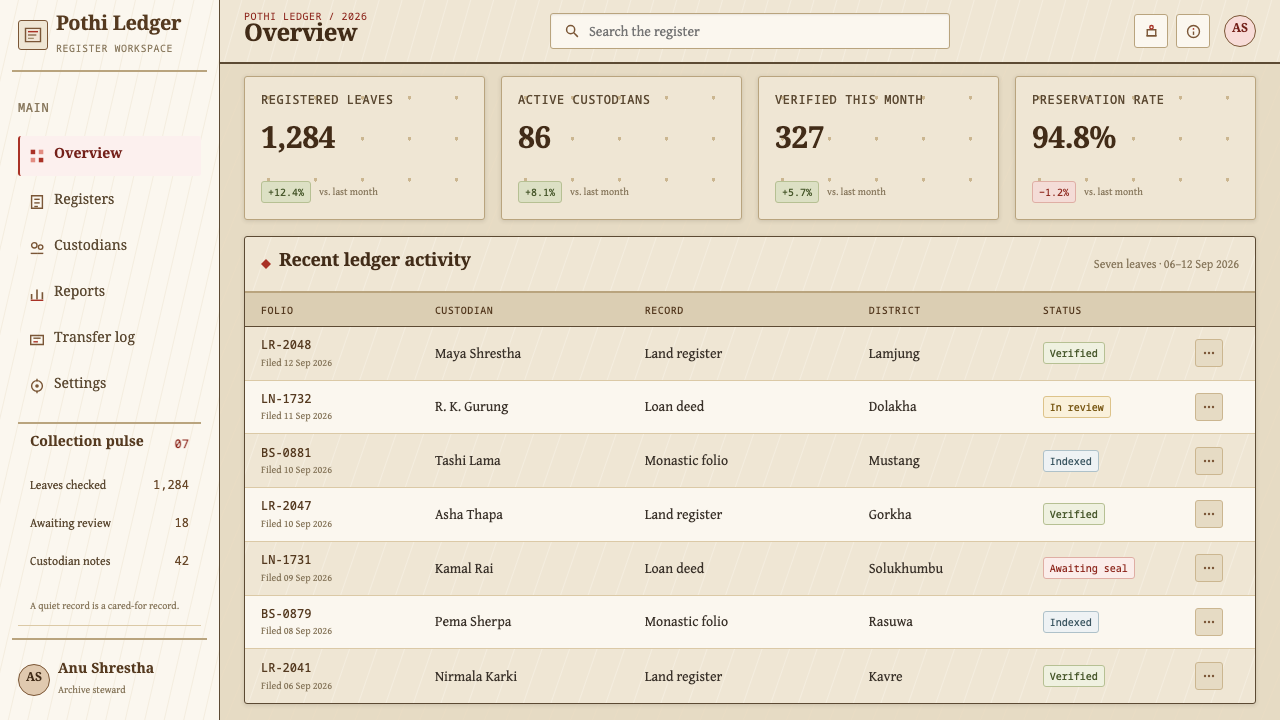Viewport: 1280px width, 720px height.
Task: Open row actions for folio LN-1731
Action: [x=1209, y=568]
